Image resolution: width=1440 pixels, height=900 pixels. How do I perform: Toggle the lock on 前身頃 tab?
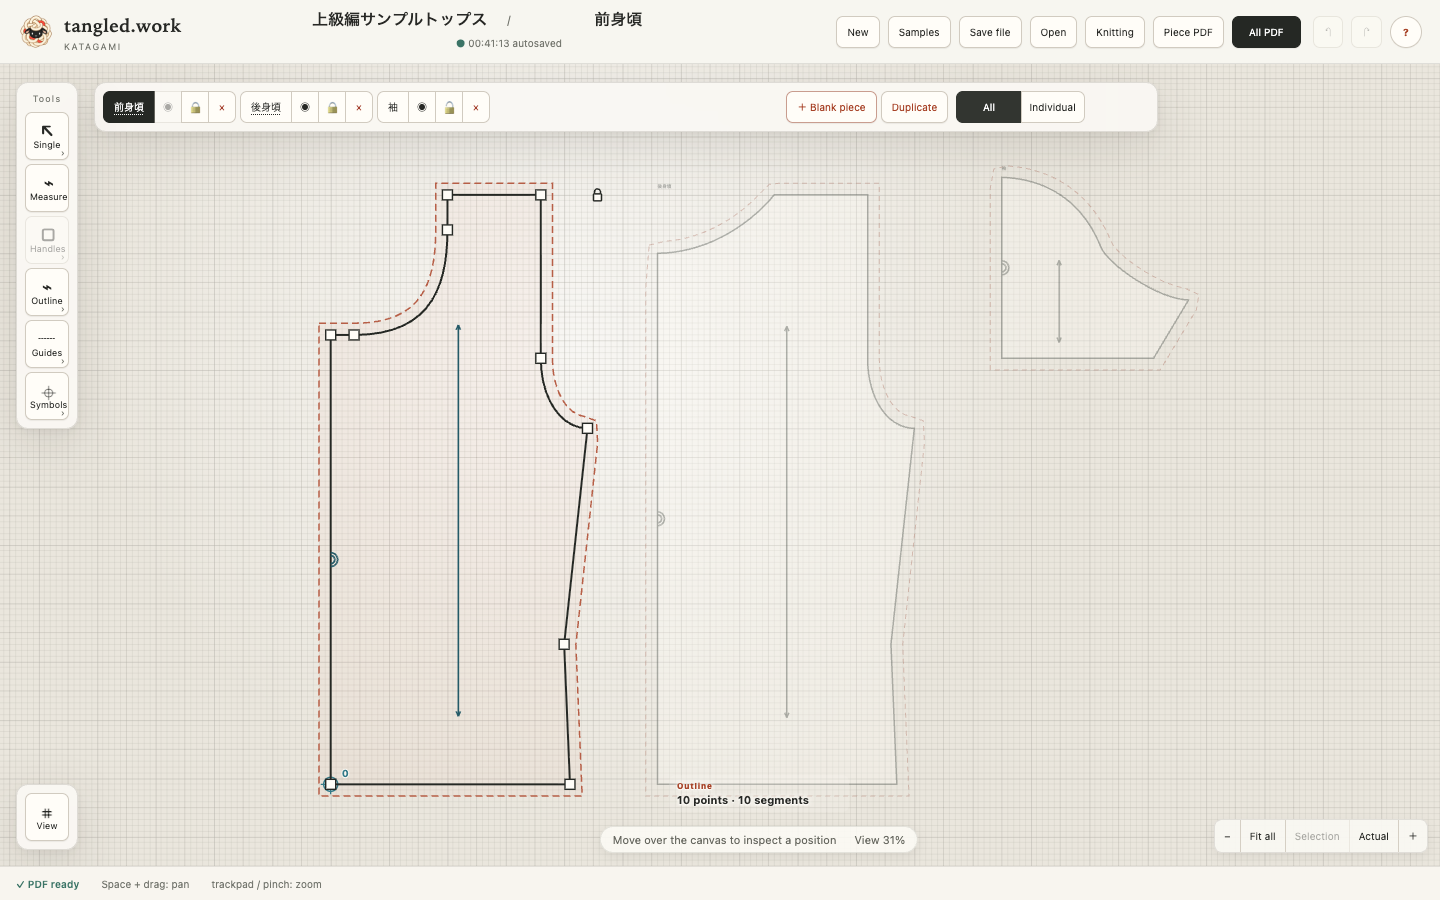pyautogui.click(x=195, y=107)
